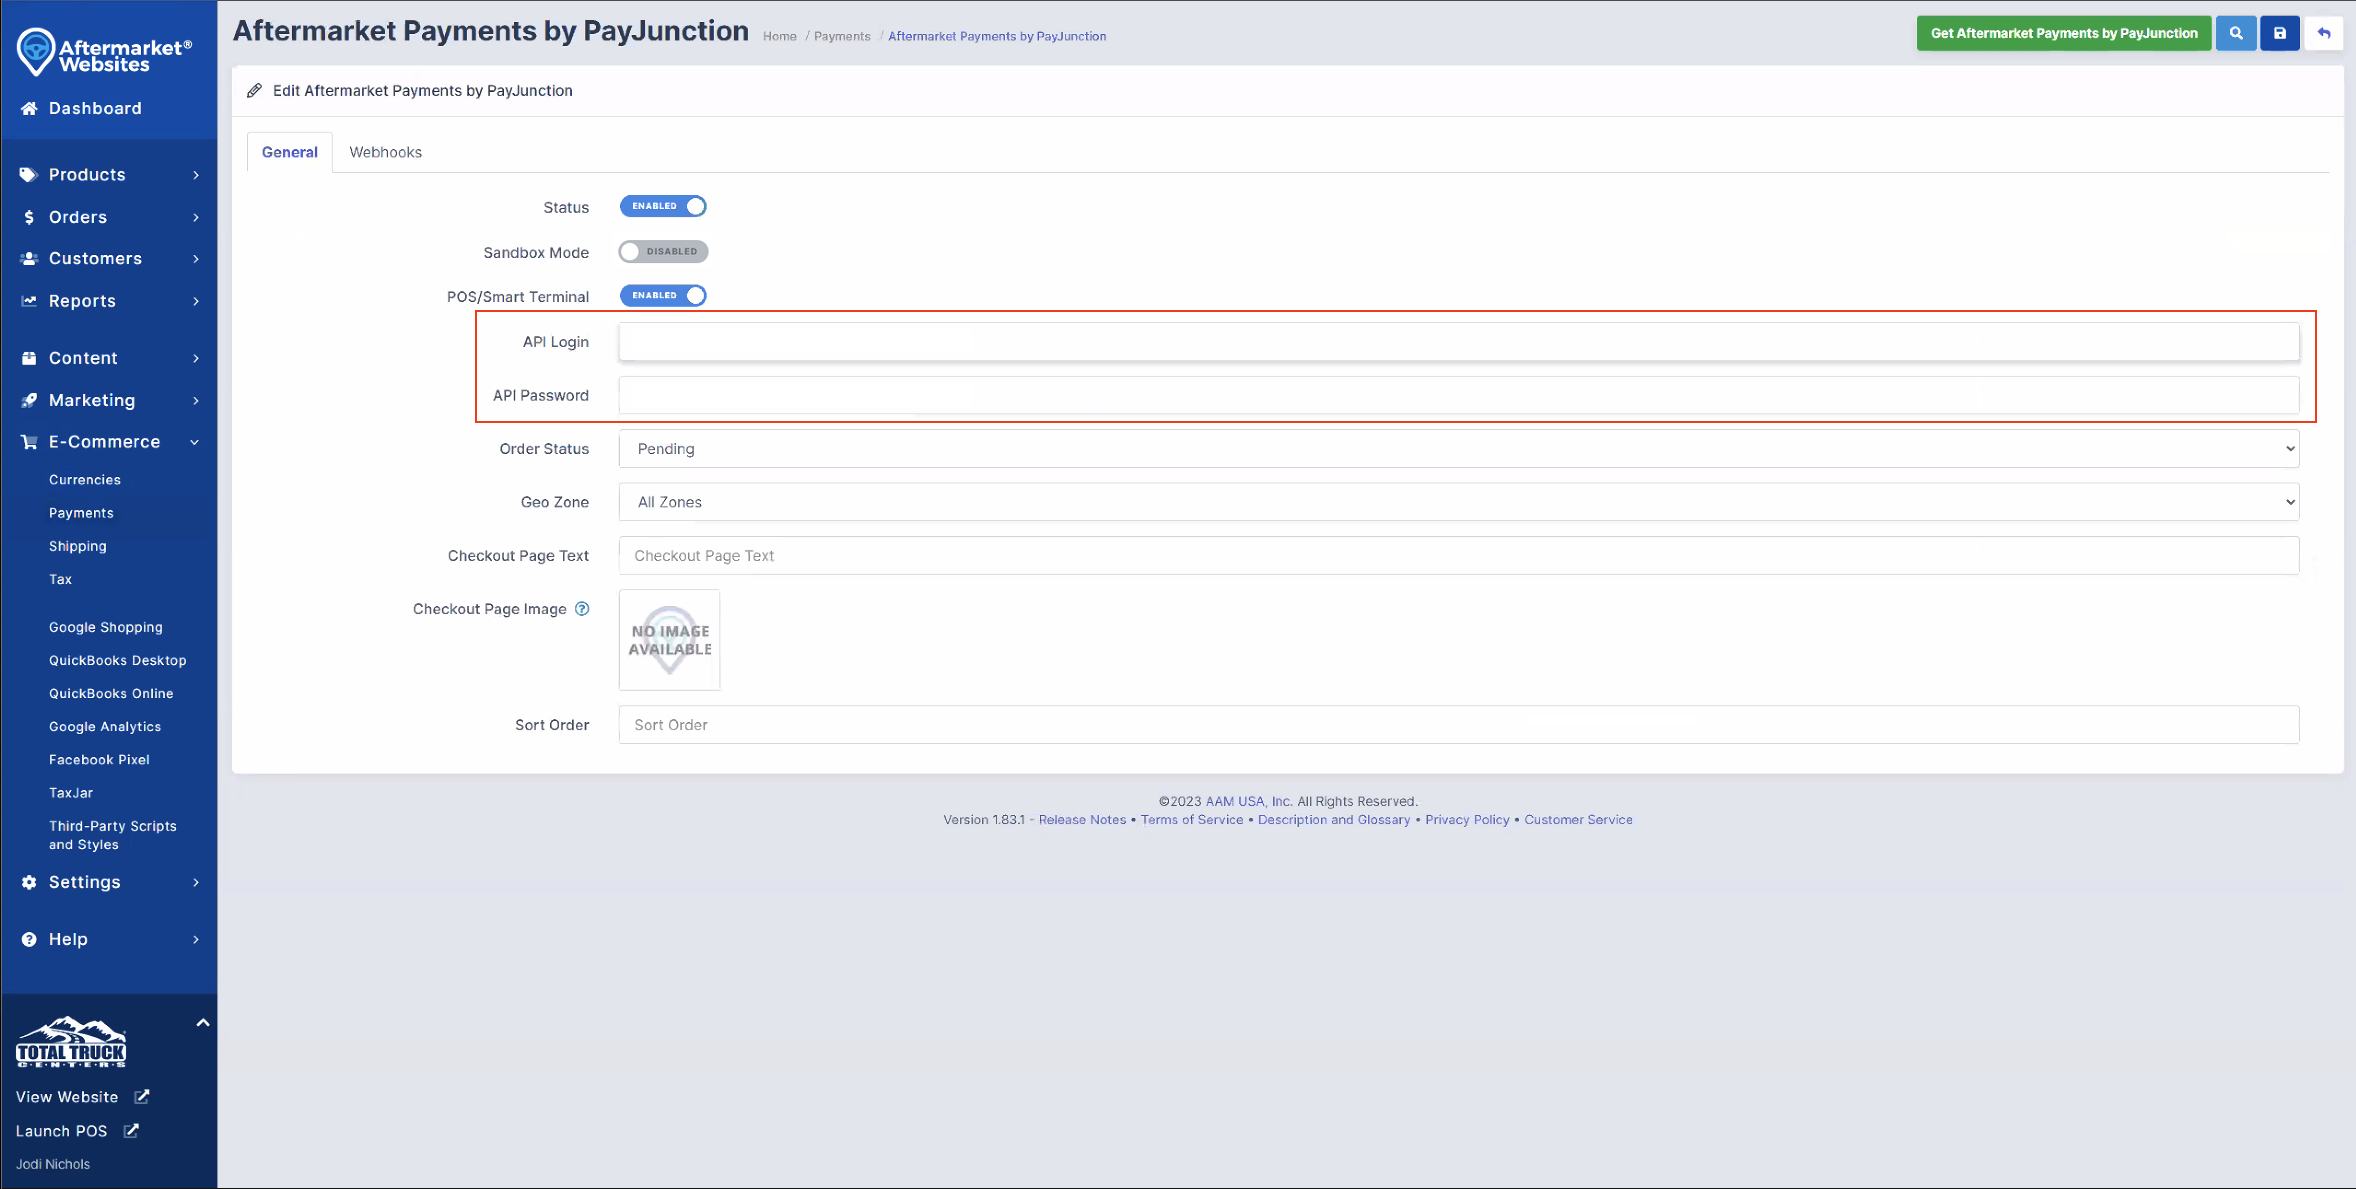The height and width of the screenshot is (1189, 2356).
Task: Open Currencies in E-Commerce menu
Action: pos(85,480)
